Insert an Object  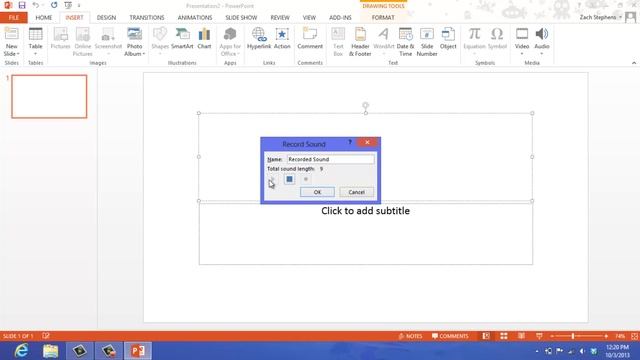tap(448, 38)
